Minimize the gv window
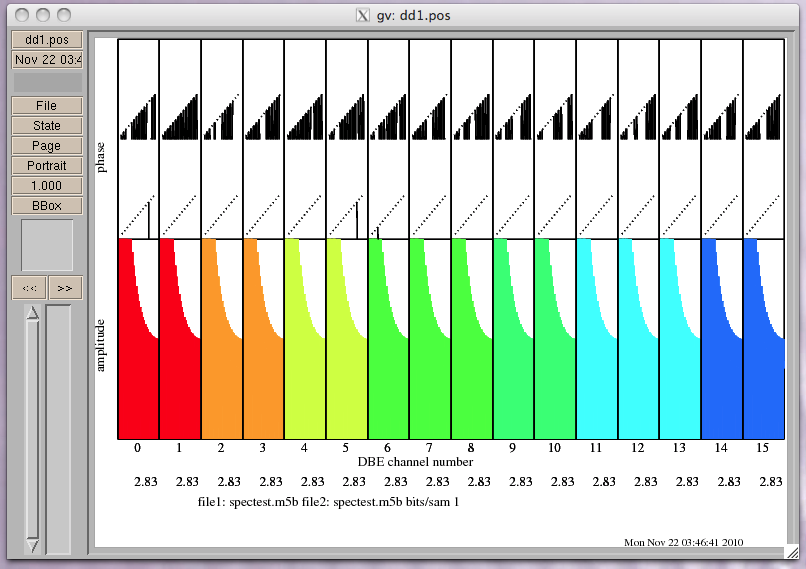Screen dimensions: 806x569 coord(43,15)
